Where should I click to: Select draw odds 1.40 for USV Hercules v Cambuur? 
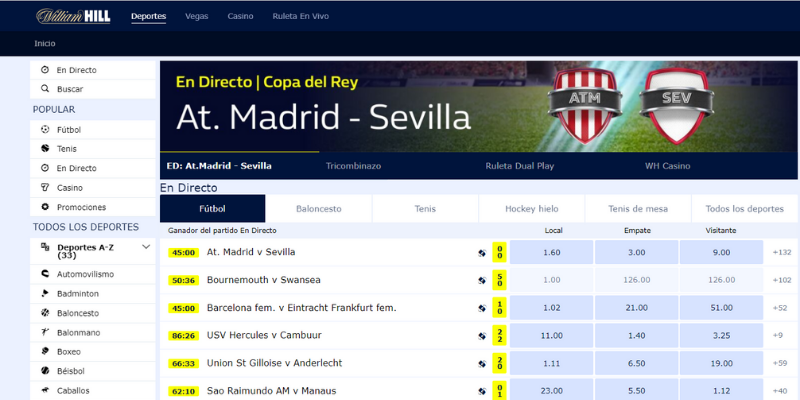tap(637, 335)
